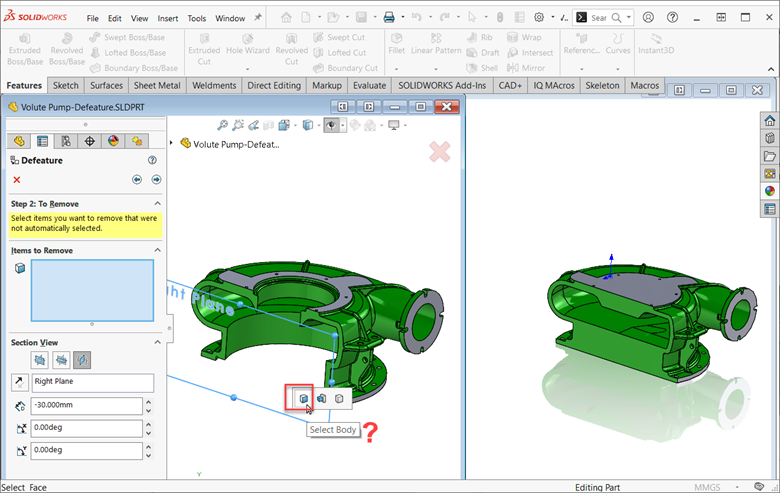Toggle the second Section View plane button

point(61,360)
